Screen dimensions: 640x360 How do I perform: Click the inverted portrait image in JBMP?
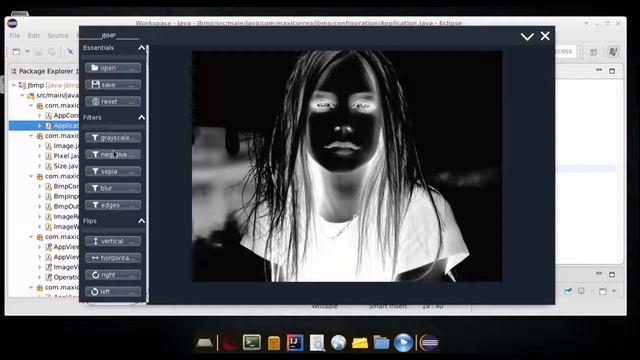point(347,166)
